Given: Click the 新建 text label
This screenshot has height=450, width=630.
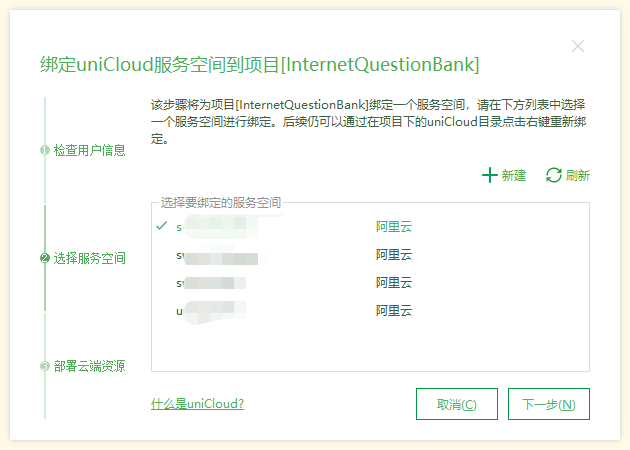Looking at the screenshot, I should [514, 175].
